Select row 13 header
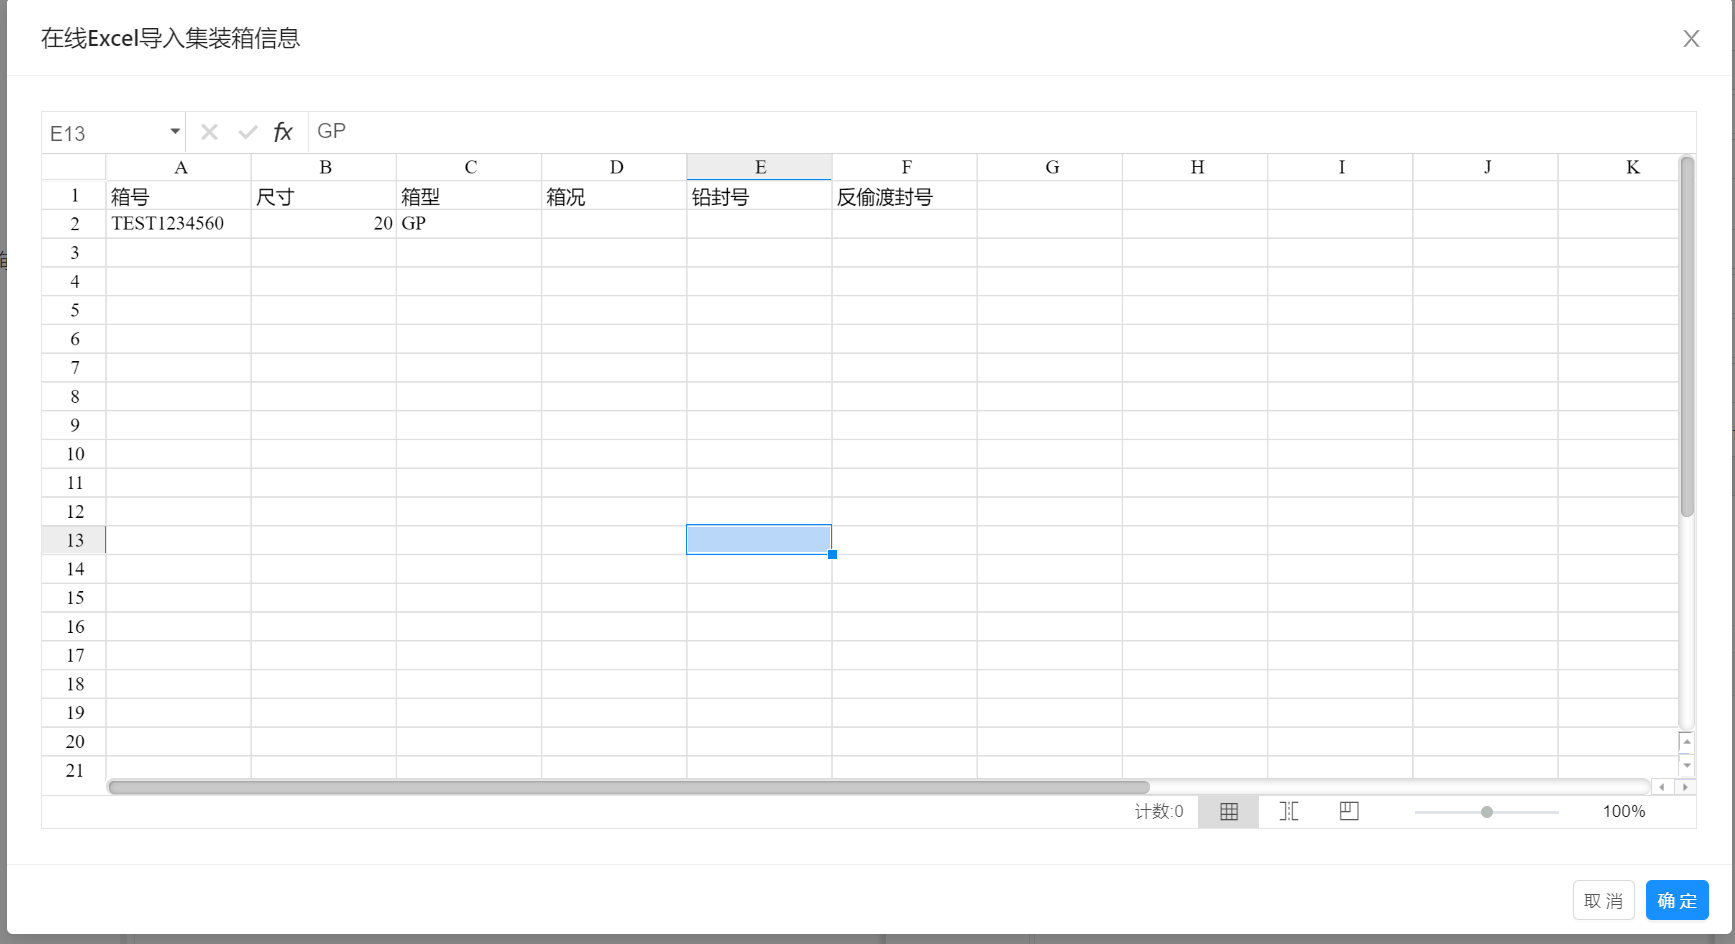 pyautogui.click(x=74, y=540)
